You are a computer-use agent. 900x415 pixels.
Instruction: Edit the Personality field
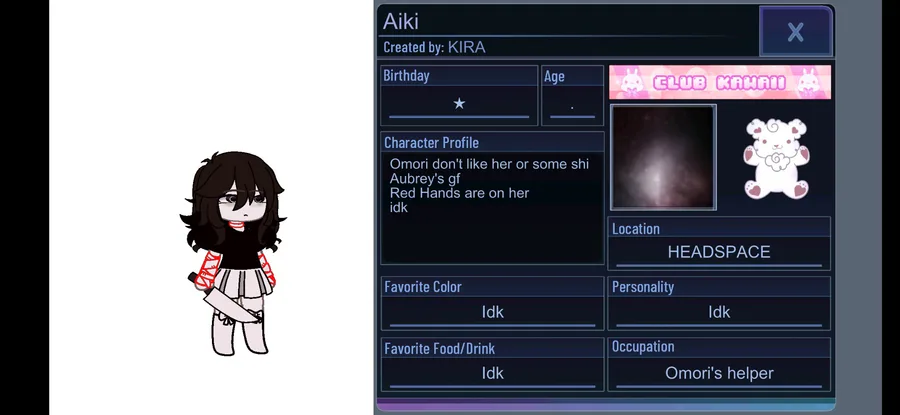[719, 312]
